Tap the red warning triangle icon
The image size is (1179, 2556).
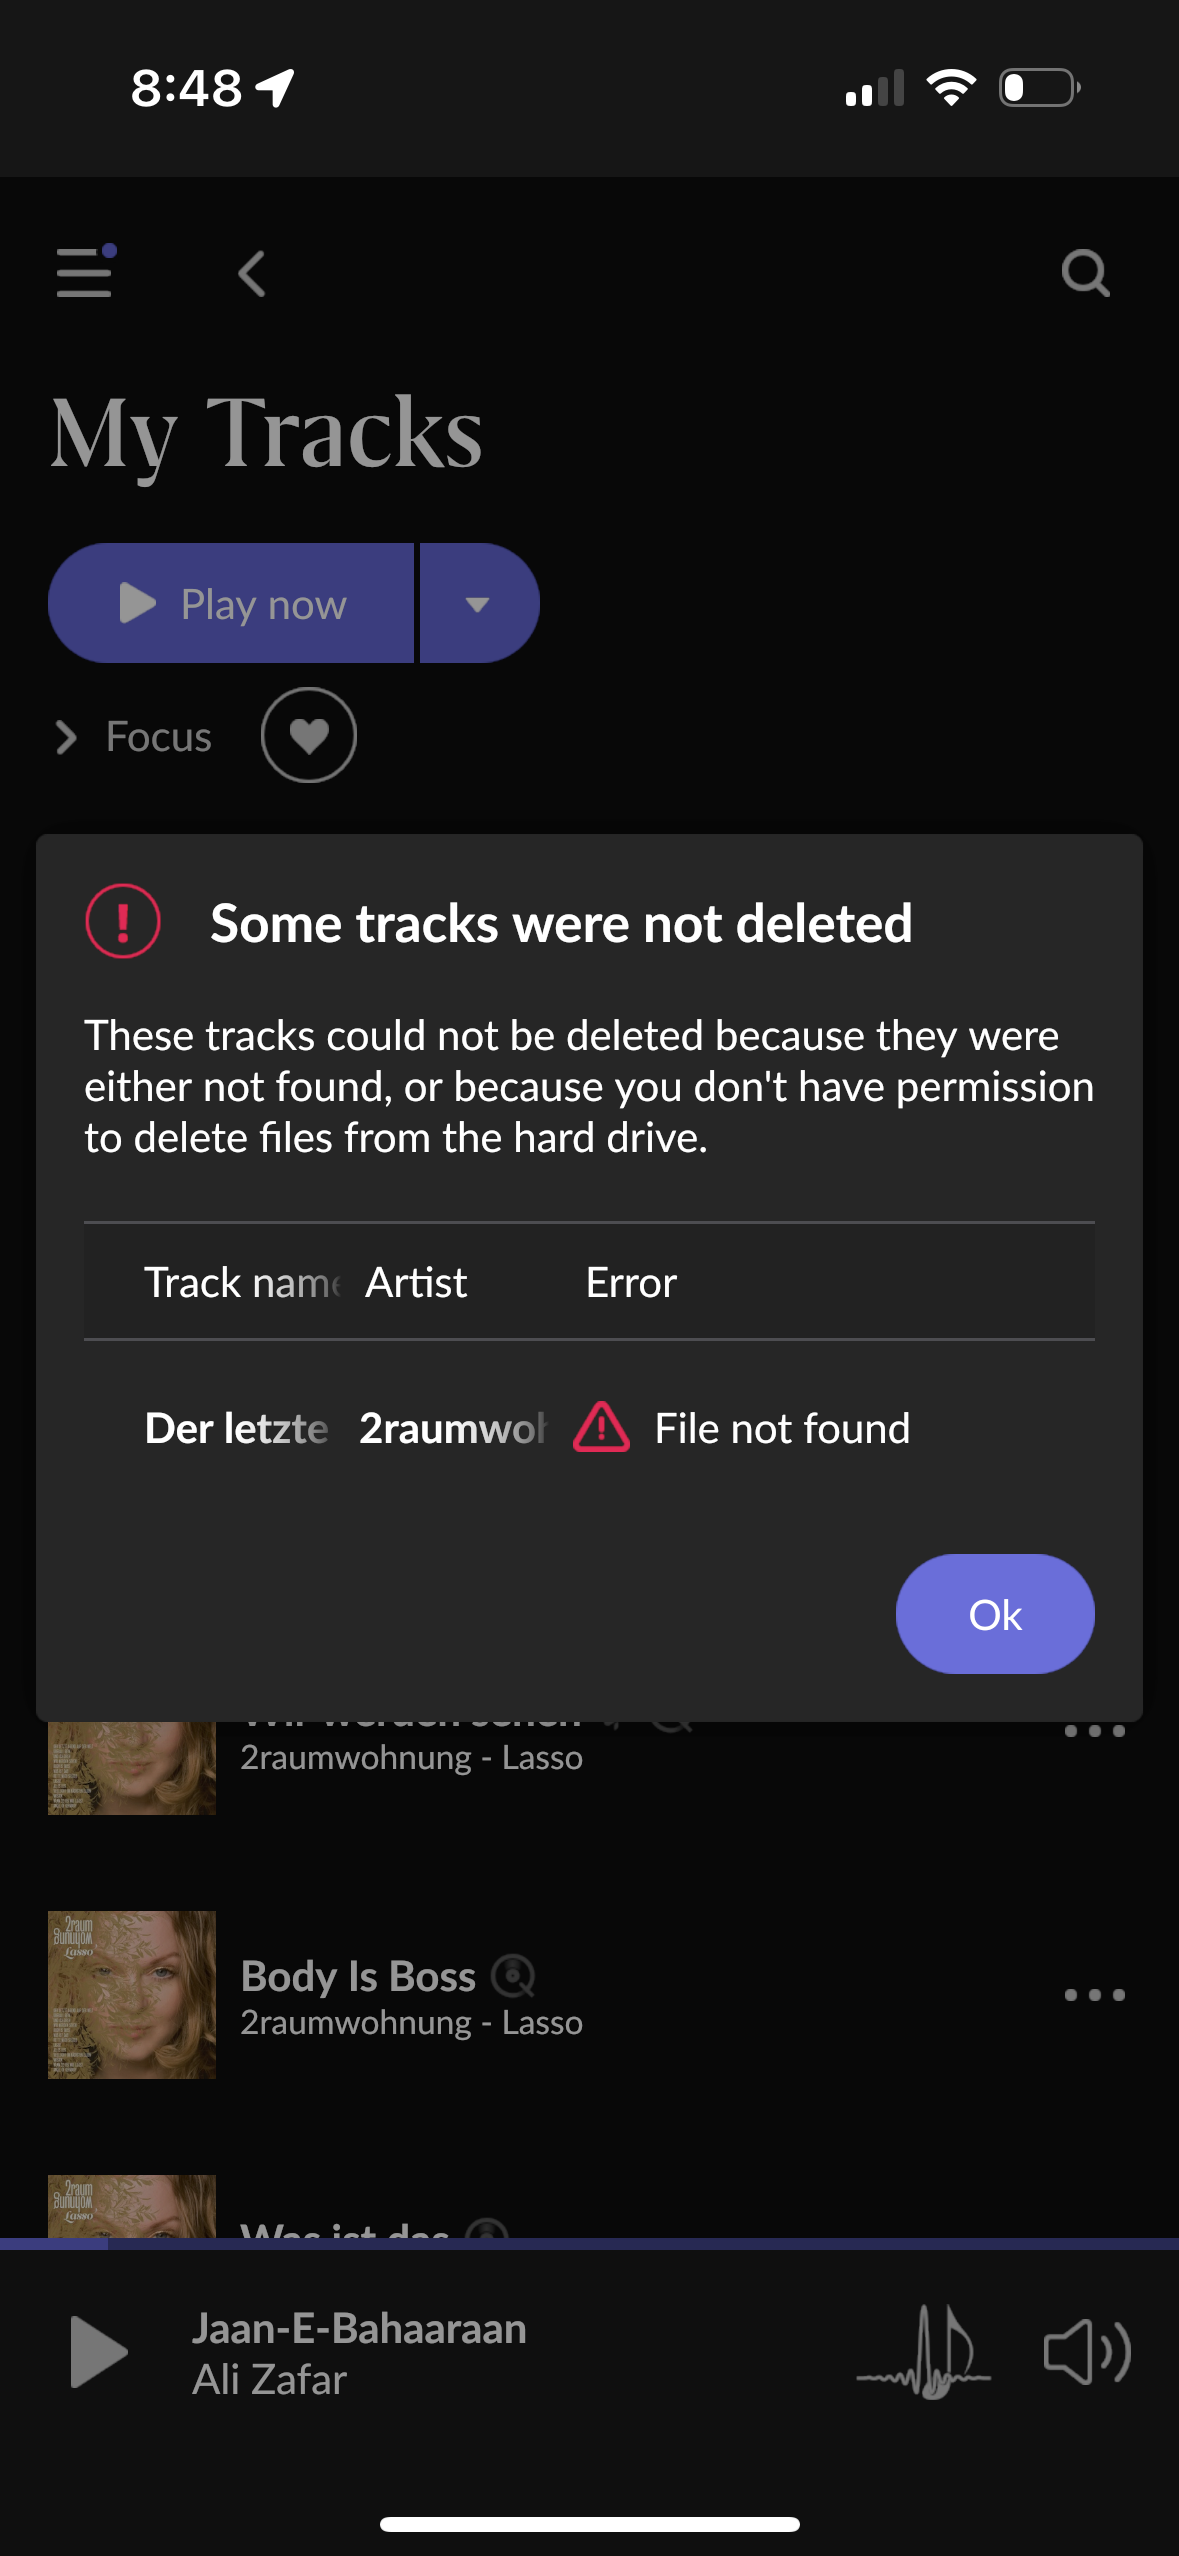click(x=601, y=1427)
